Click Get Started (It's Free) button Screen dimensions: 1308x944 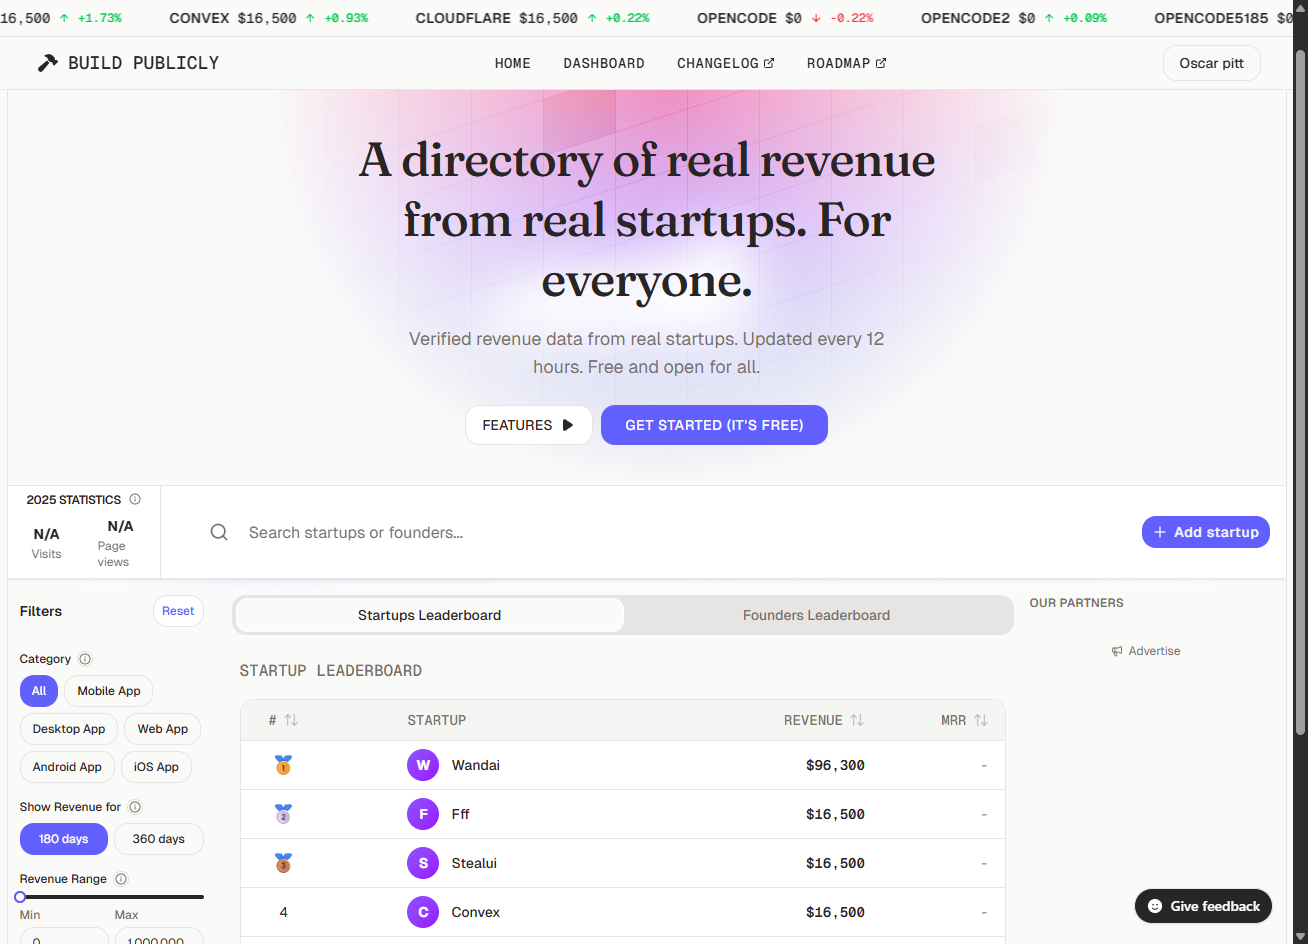point(714,425)
